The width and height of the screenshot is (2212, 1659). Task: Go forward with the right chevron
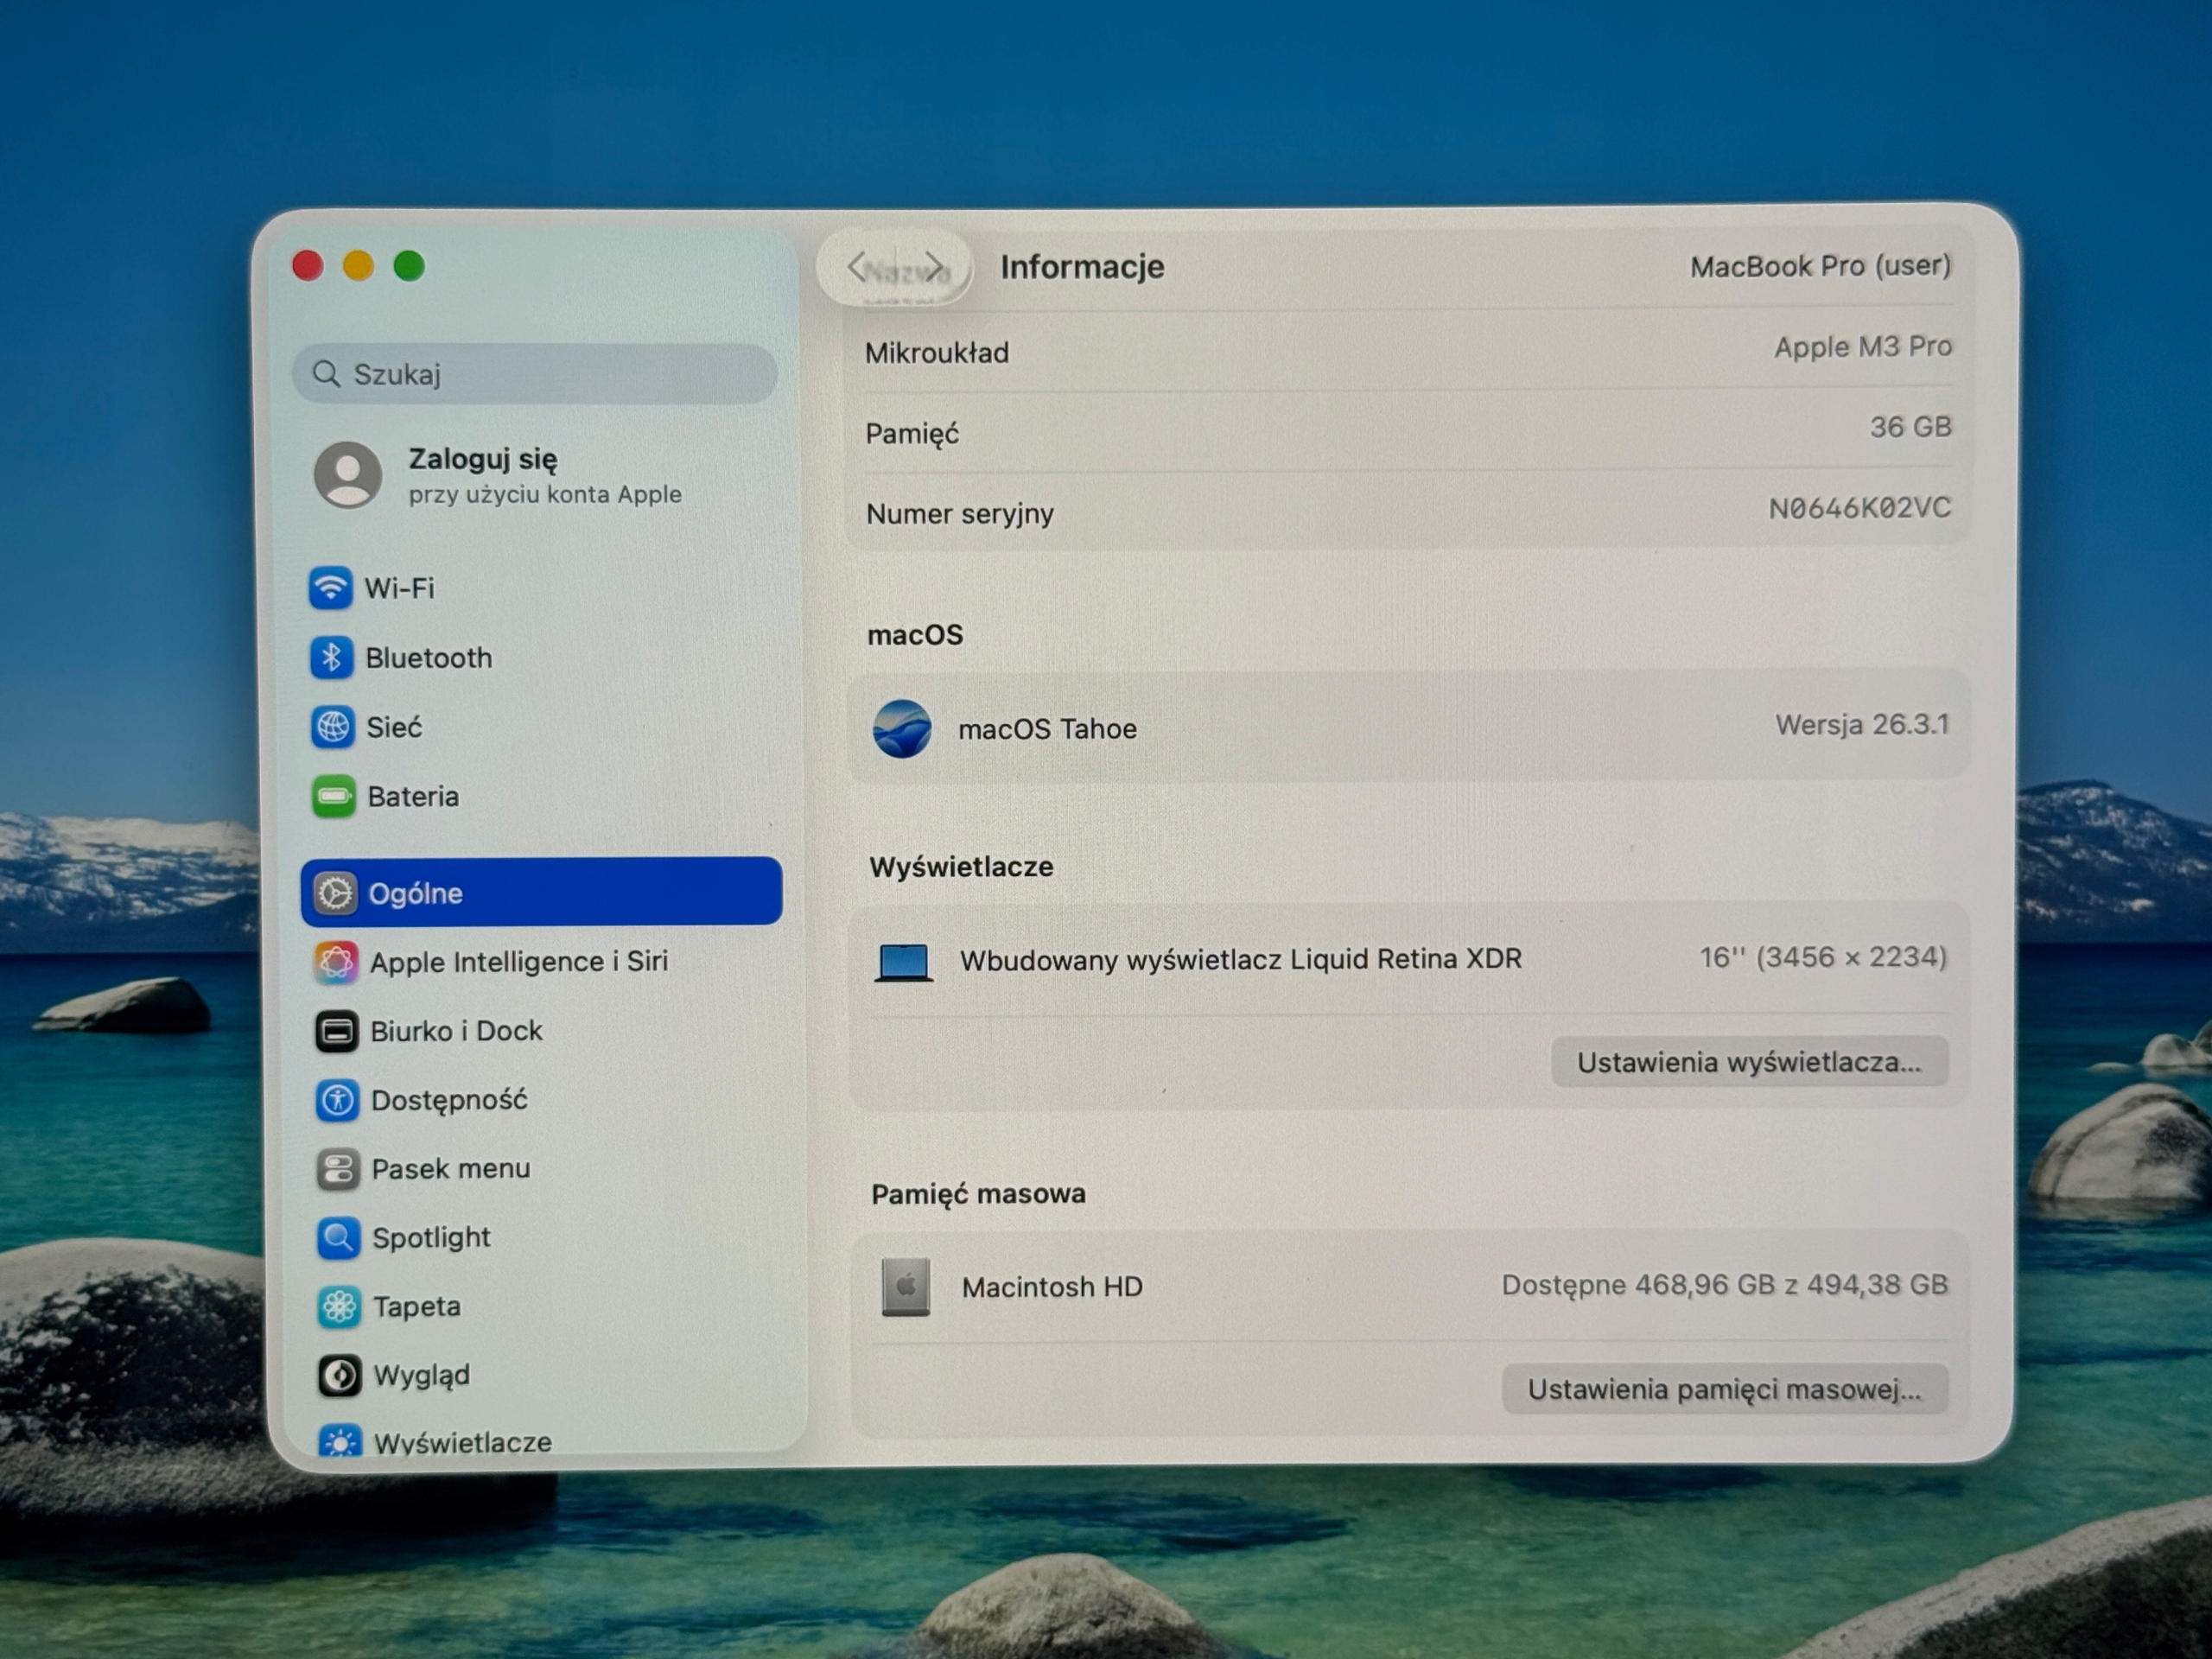point(934,267)
